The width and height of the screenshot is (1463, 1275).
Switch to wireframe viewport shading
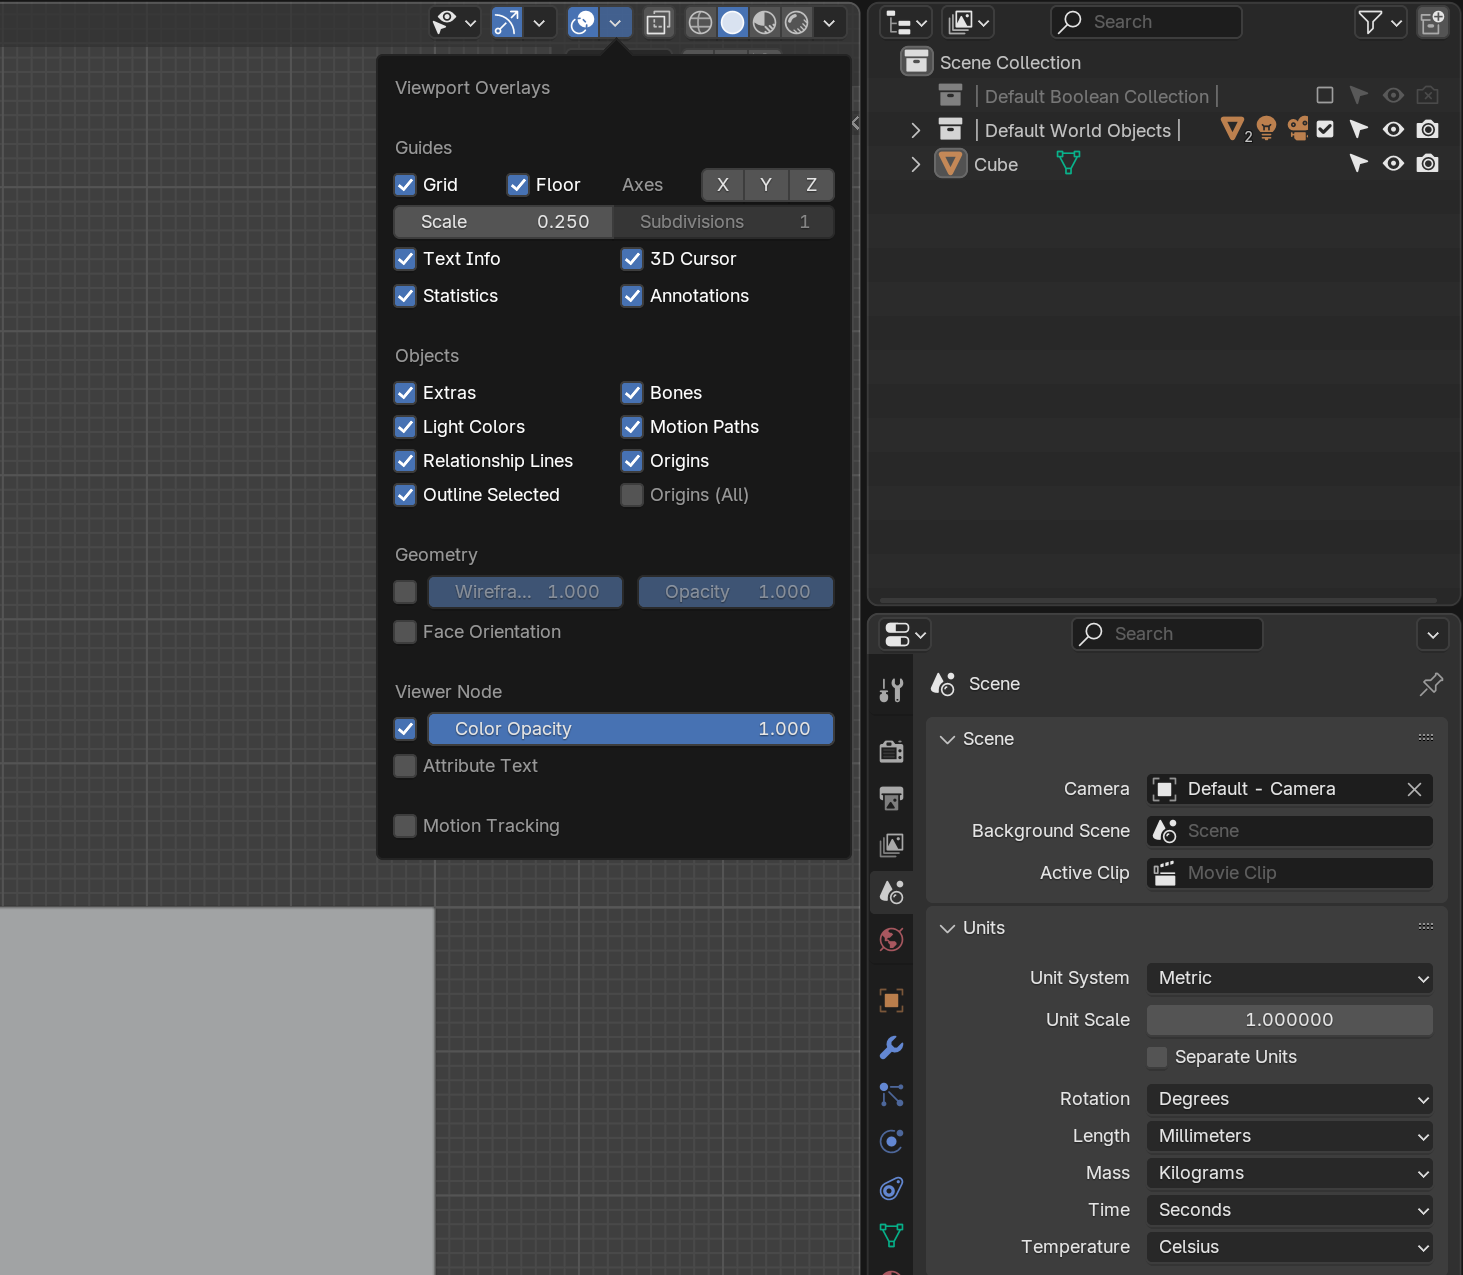click(701, 22)
